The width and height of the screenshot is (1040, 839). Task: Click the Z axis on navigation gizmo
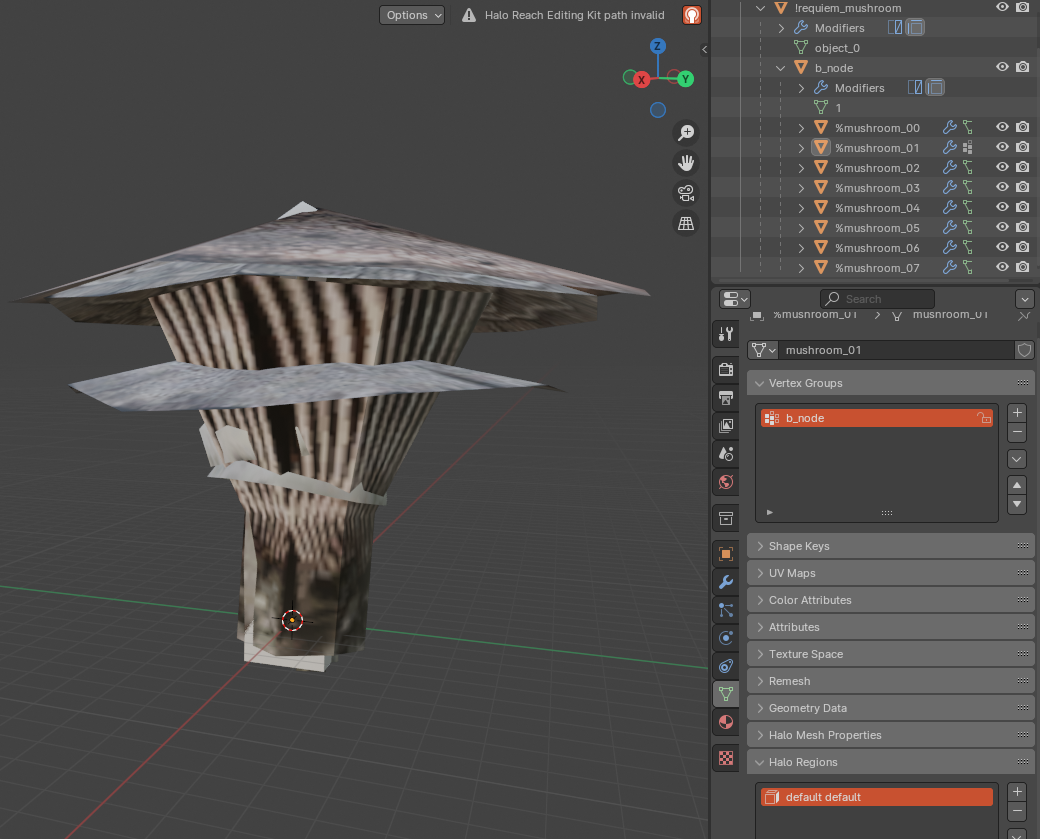(658, 46)
